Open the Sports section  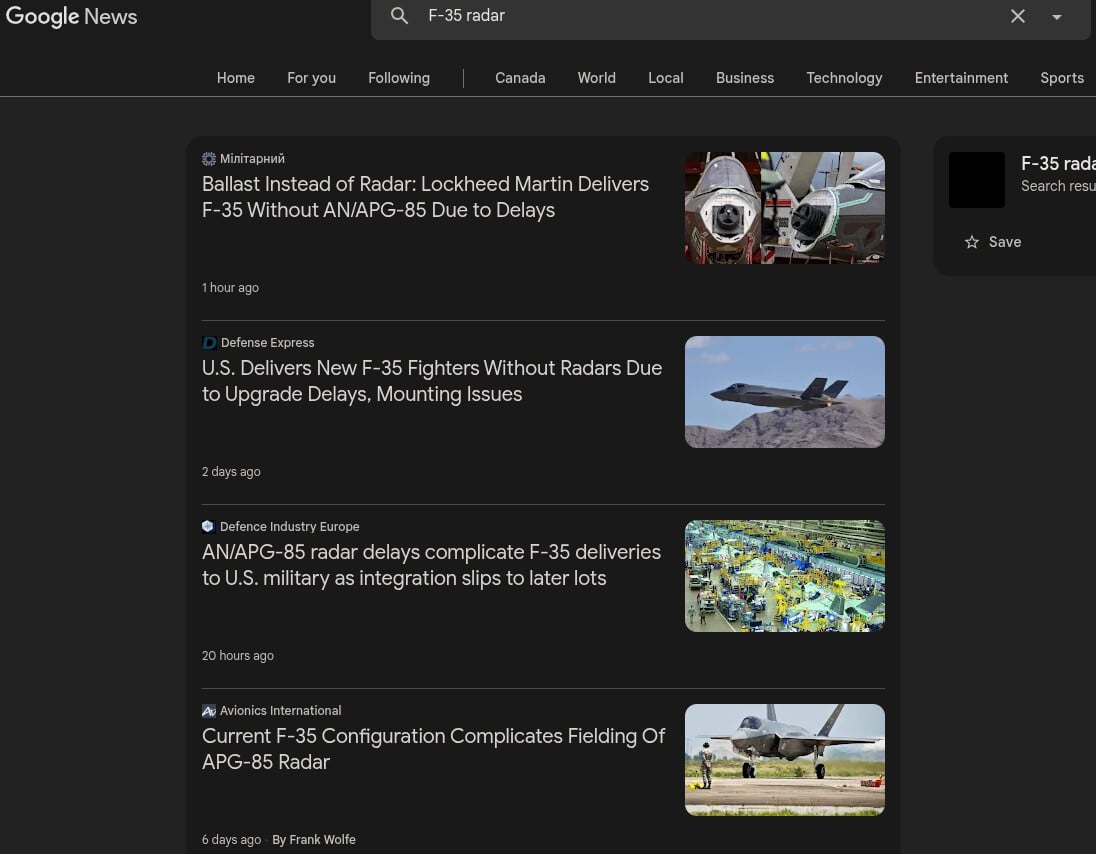point(1062,78)
